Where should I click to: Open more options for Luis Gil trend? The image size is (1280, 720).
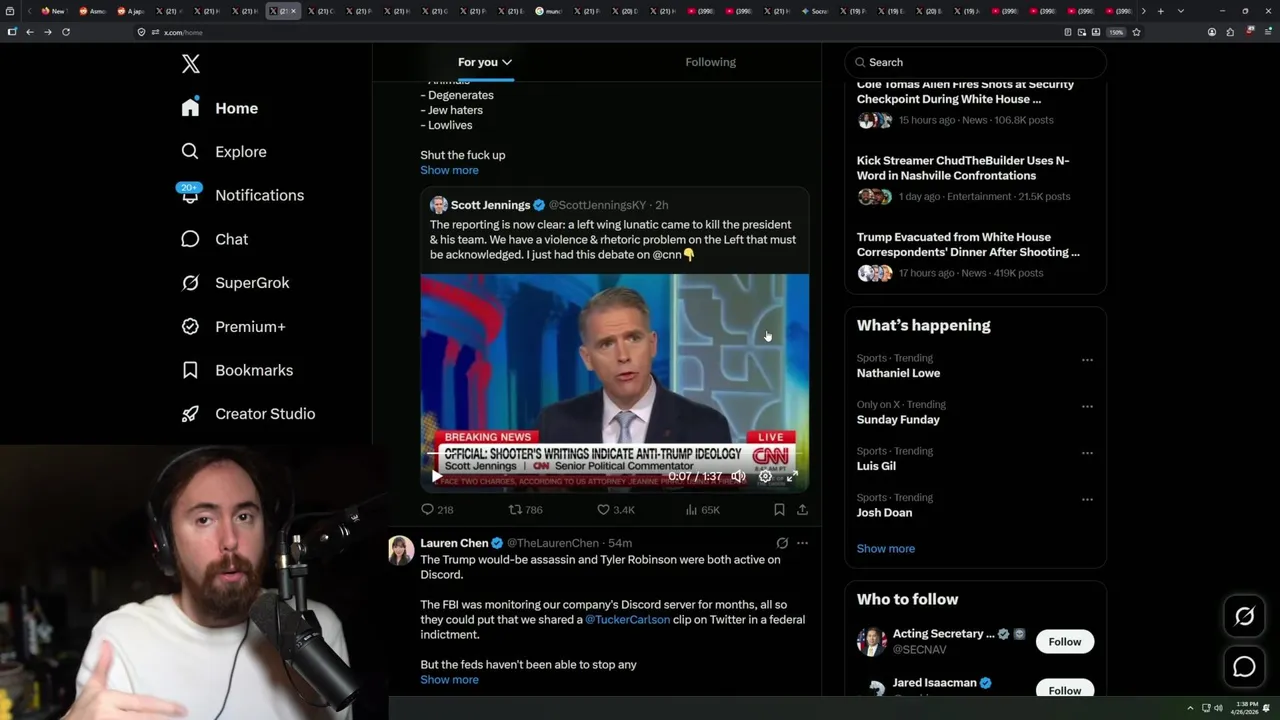click(x=1087, y=453)
